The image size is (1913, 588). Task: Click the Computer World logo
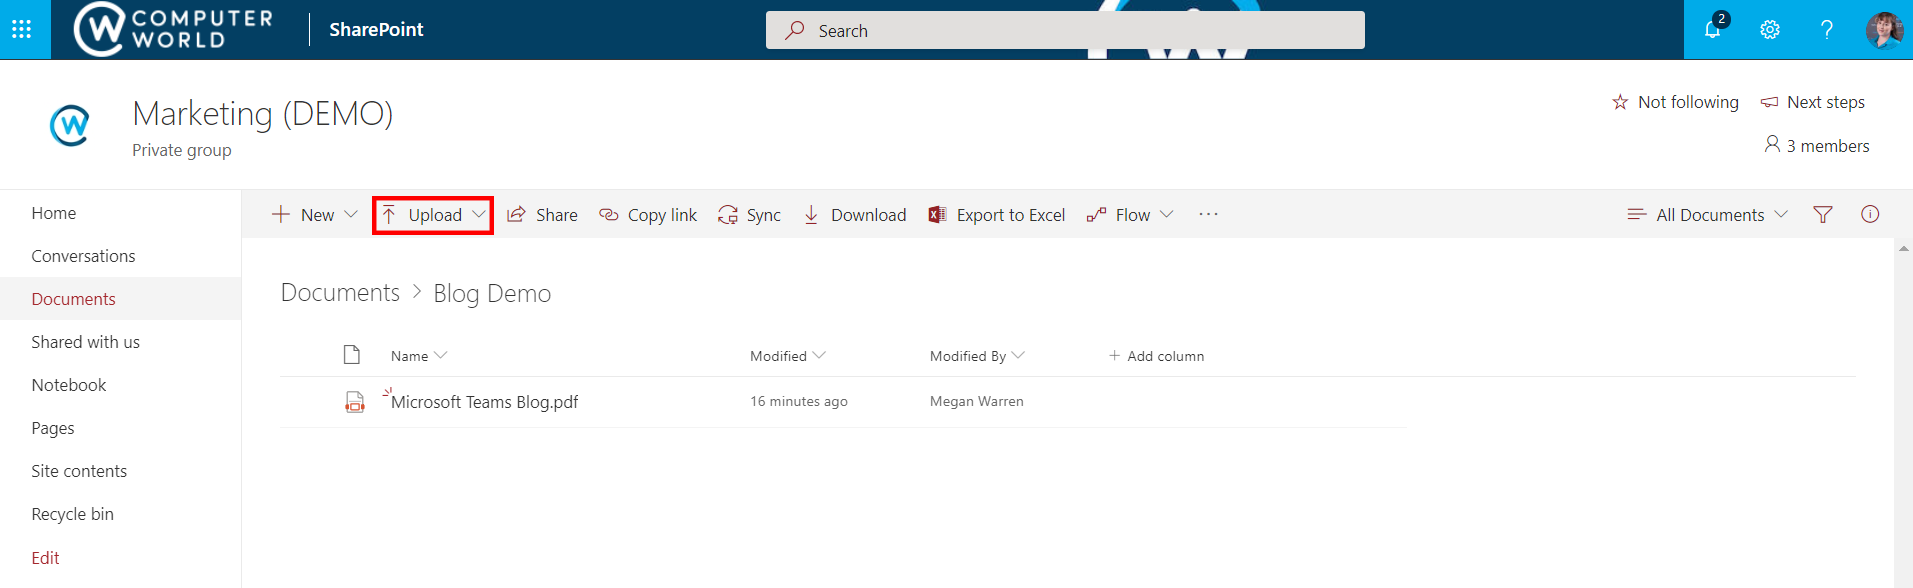point(173,30)
